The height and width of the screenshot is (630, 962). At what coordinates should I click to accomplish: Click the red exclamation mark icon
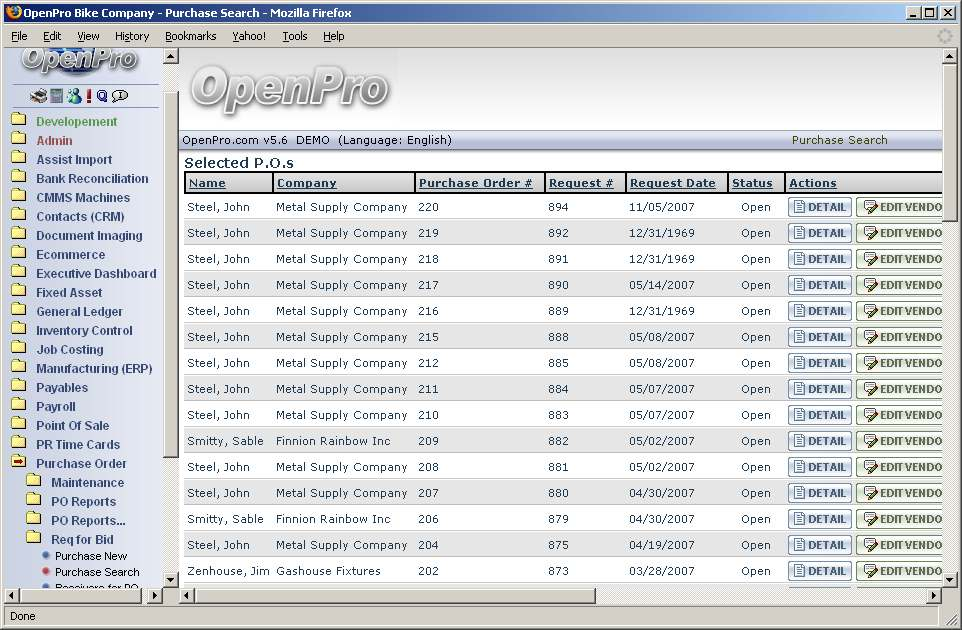[x=88, y=96]
